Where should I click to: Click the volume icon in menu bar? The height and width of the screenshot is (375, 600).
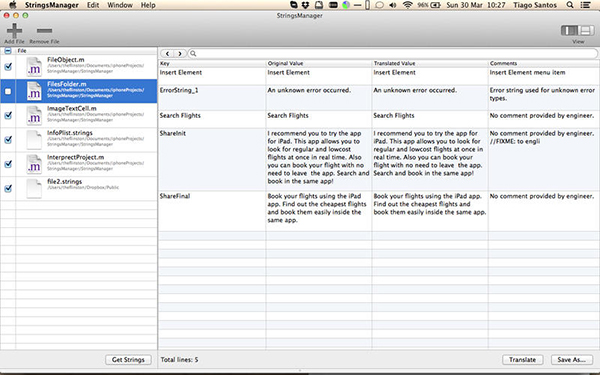(393, 5)
